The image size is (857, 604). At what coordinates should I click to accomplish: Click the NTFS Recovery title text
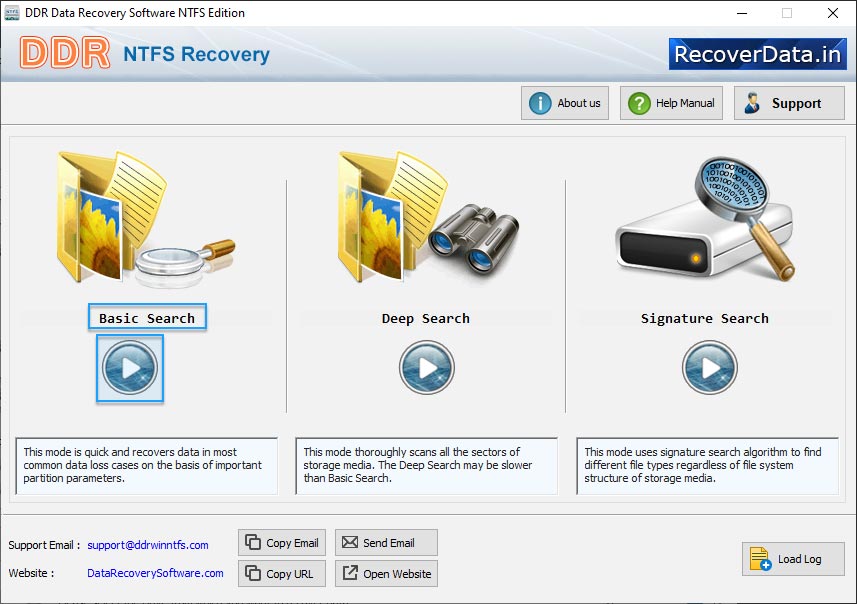point(196,54)
